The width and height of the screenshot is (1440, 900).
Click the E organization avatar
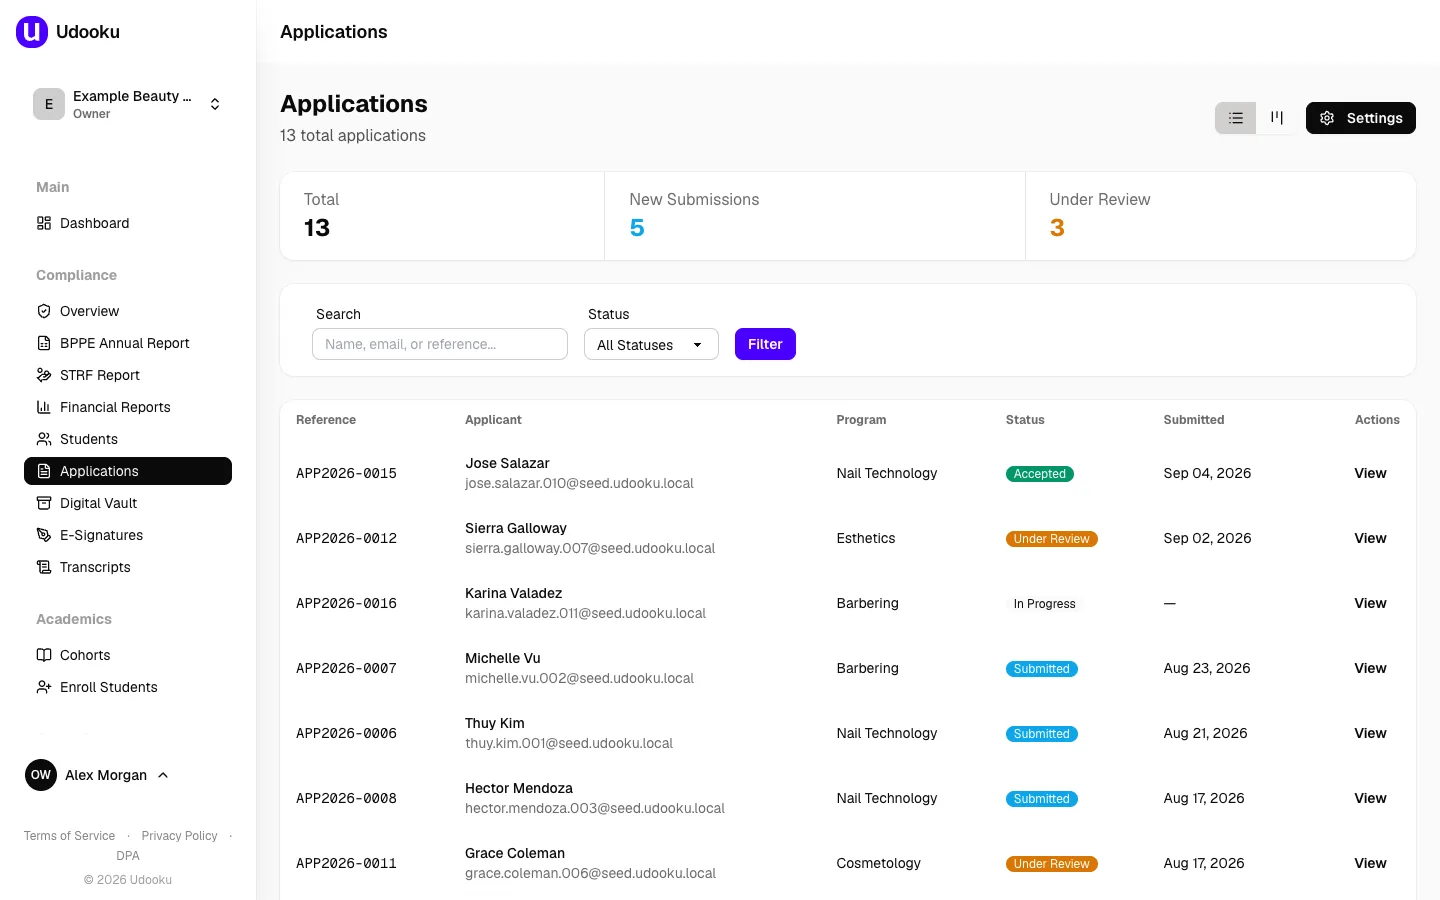click(x=49, y=104)
